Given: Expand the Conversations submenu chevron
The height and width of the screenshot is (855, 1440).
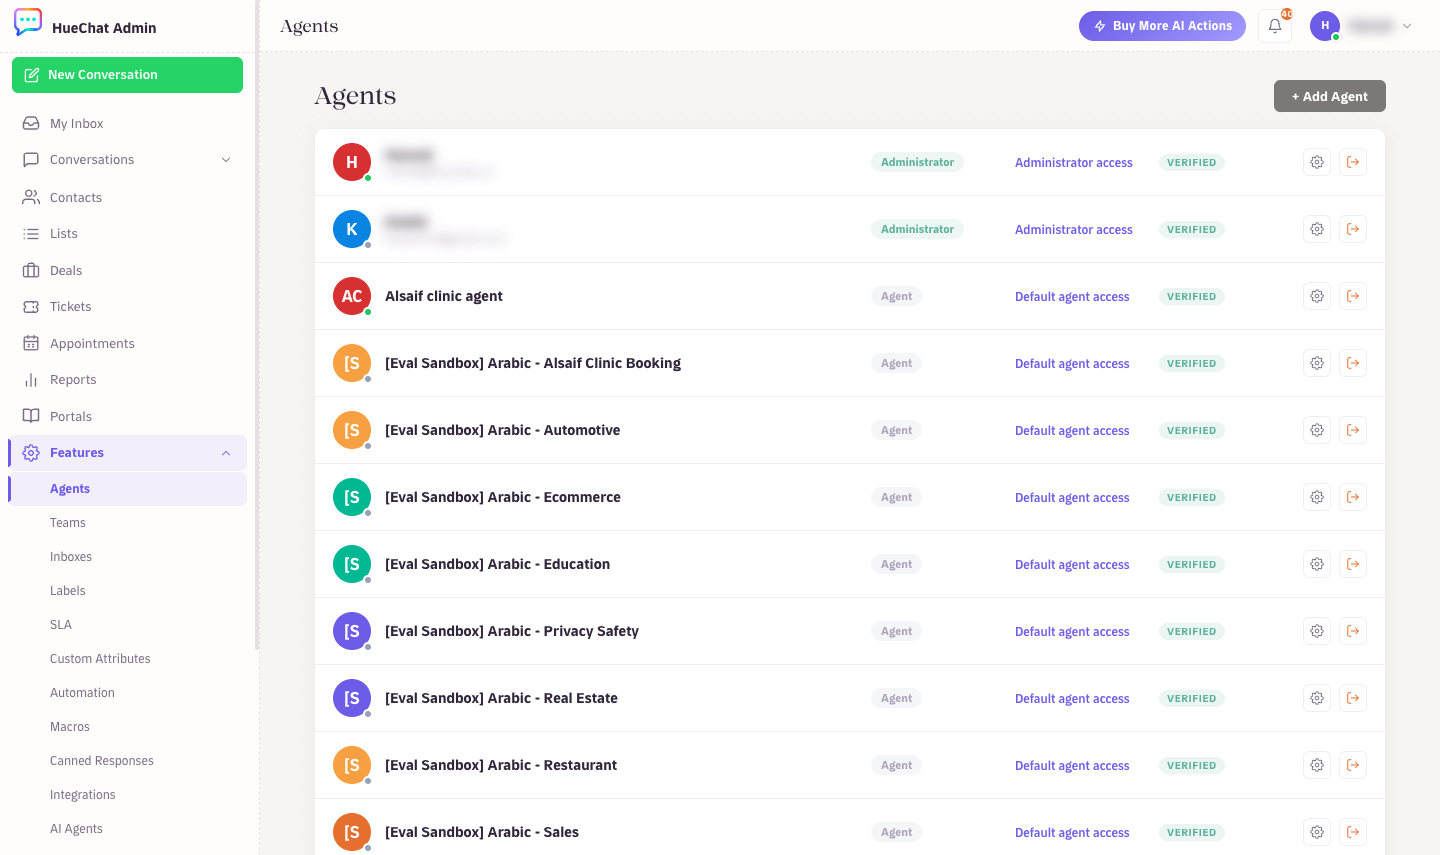Looking at the screenshot, I should point(226,160).
